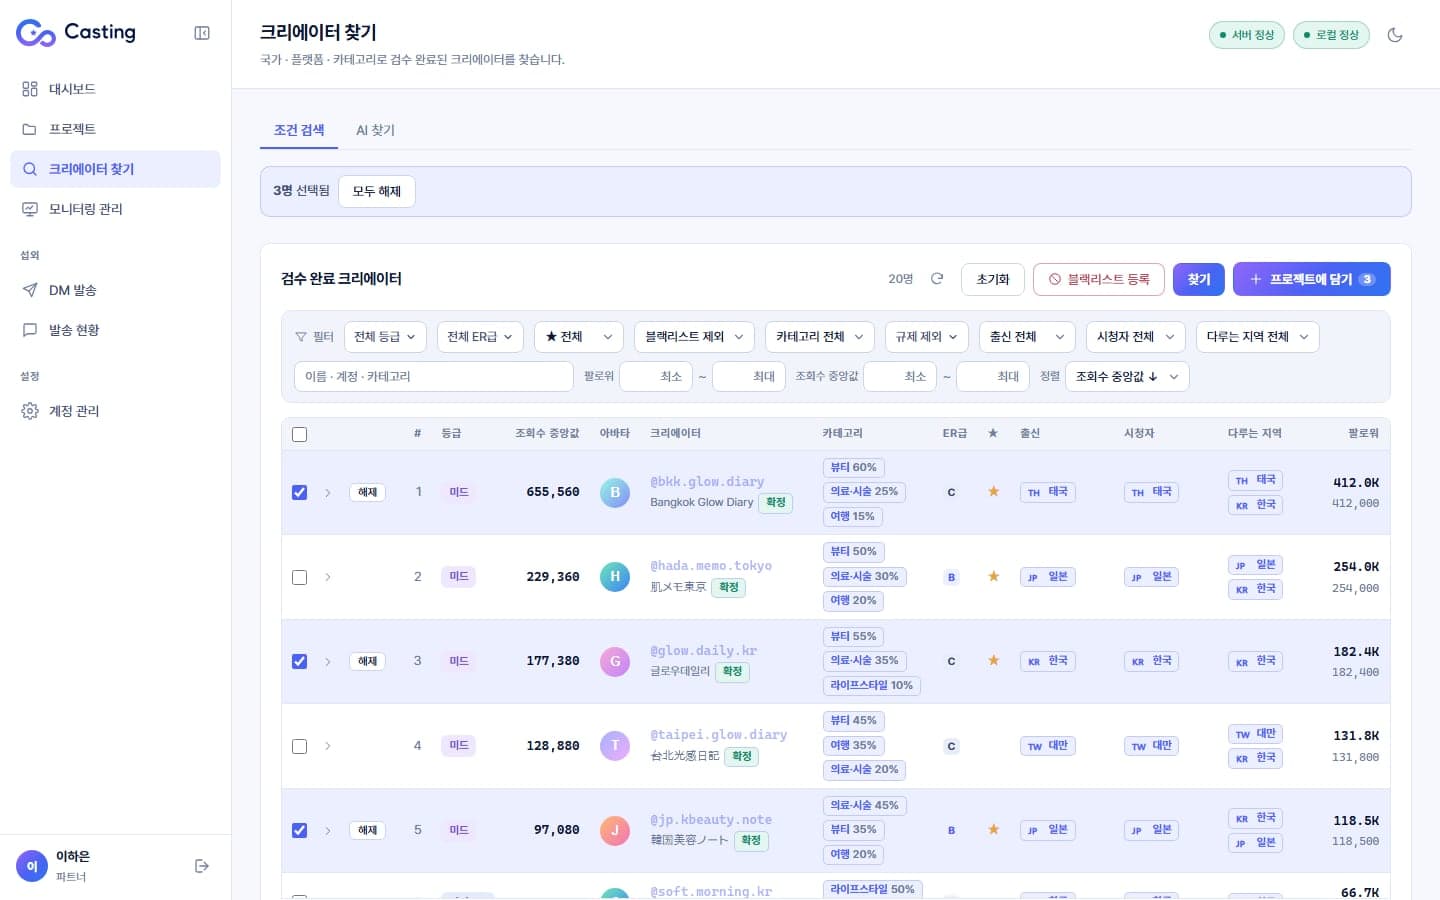Expand the @taipei.glow.diary row chevron
The image size is (1440, 900).
tap(328, 746)
